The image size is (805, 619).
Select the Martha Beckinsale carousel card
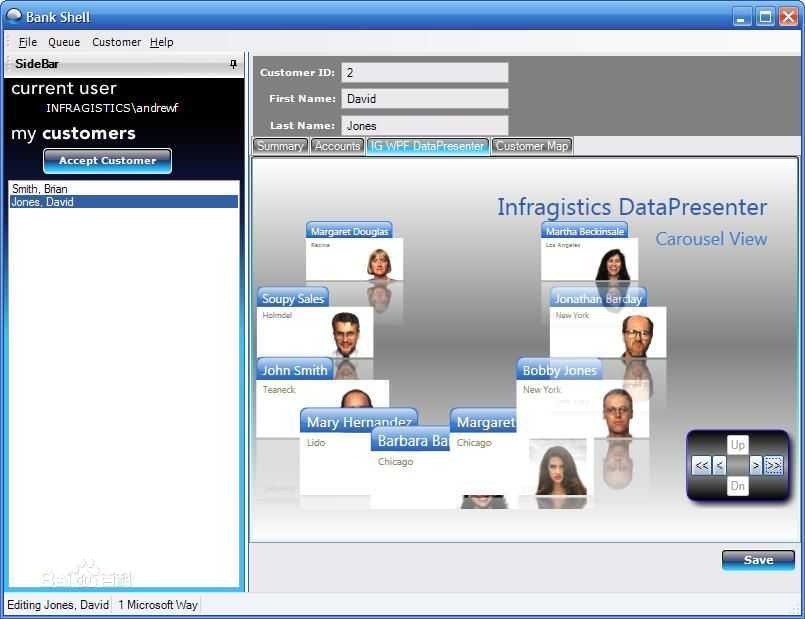(x=589, y=252)
